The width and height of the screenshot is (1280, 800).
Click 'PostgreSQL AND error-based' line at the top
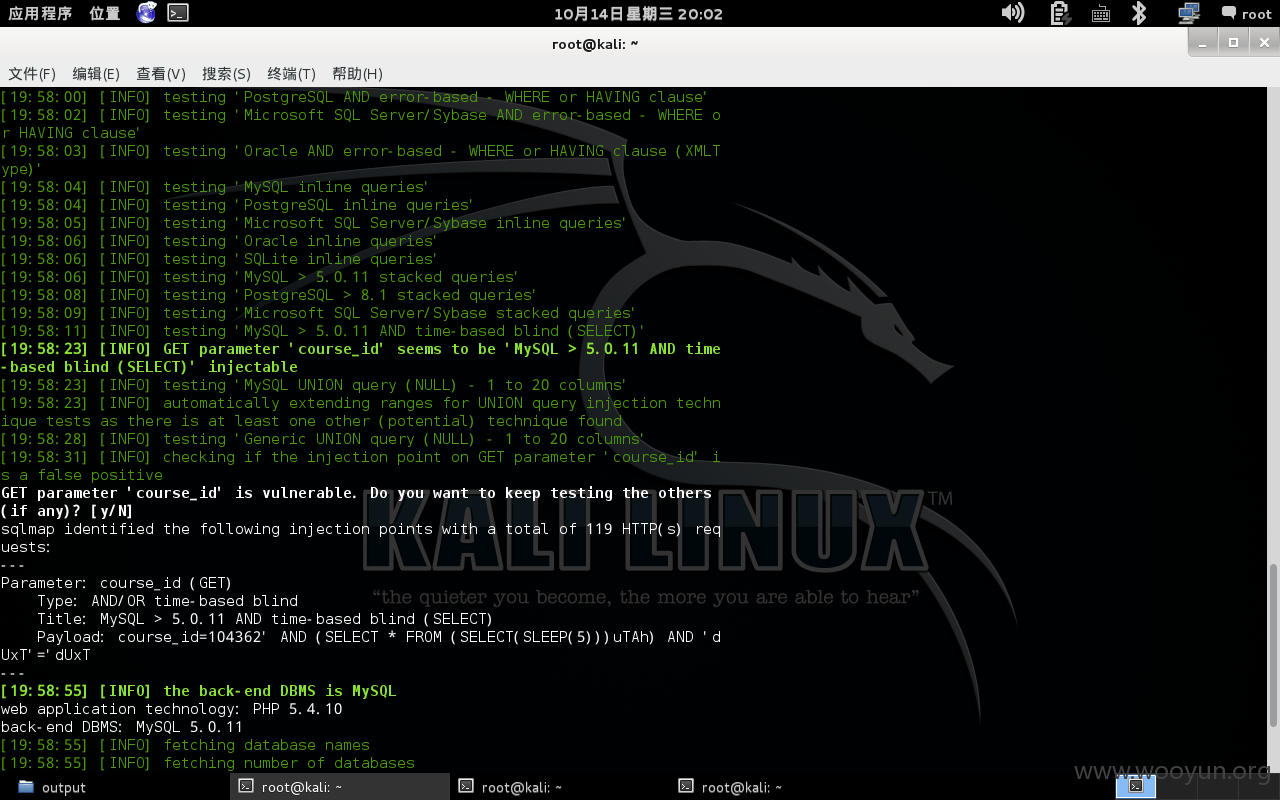tap(354, 97)
